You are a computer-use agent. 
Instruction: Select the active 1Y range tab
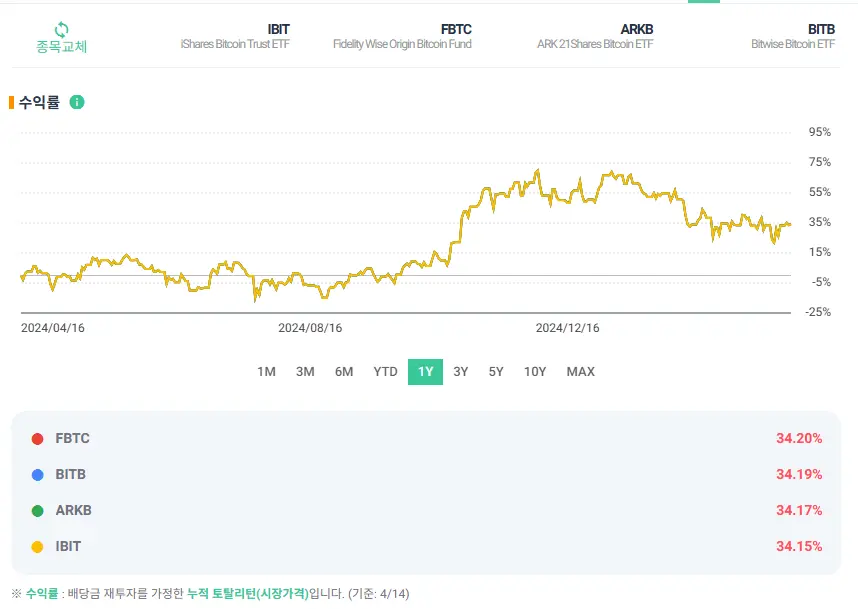(425, 372)
